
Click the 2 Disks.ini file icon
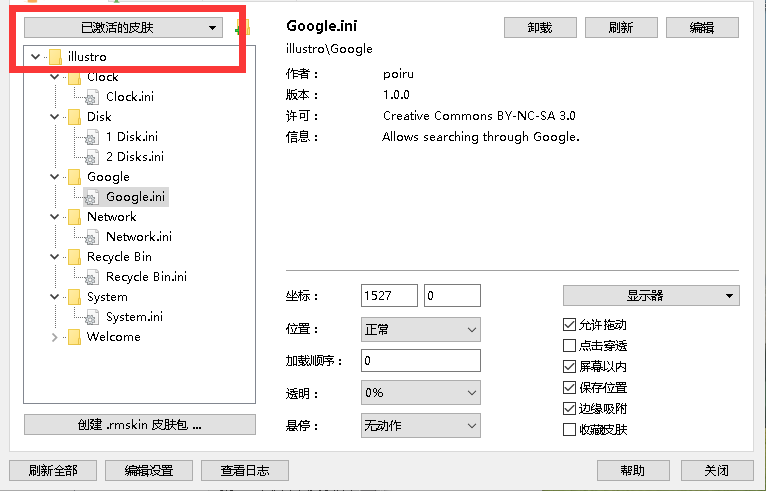pyautogui.click(x=94, y=157)
